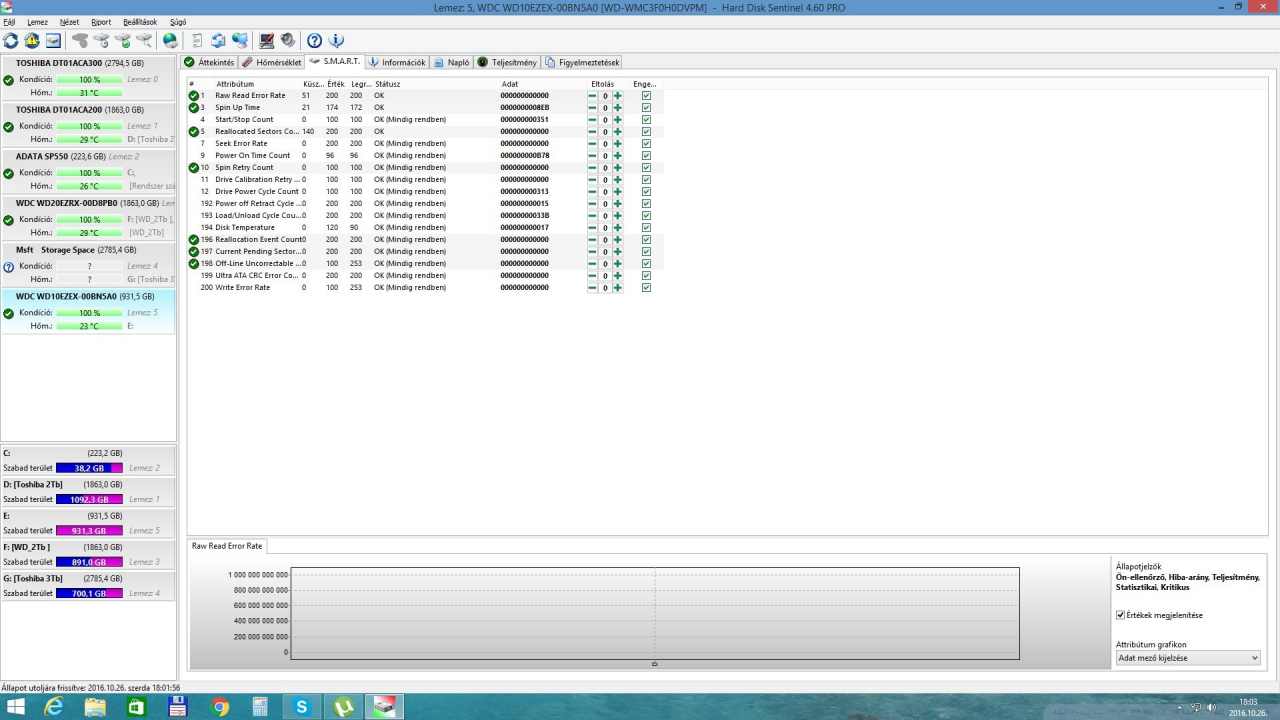Click the blue info about icon in toolbar
This screenshot has width=1280, height=720.
click(336, 41)
